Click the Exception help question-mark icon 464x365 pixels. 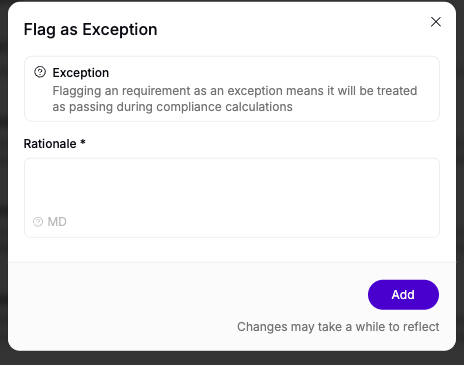[x=40, y=72]
